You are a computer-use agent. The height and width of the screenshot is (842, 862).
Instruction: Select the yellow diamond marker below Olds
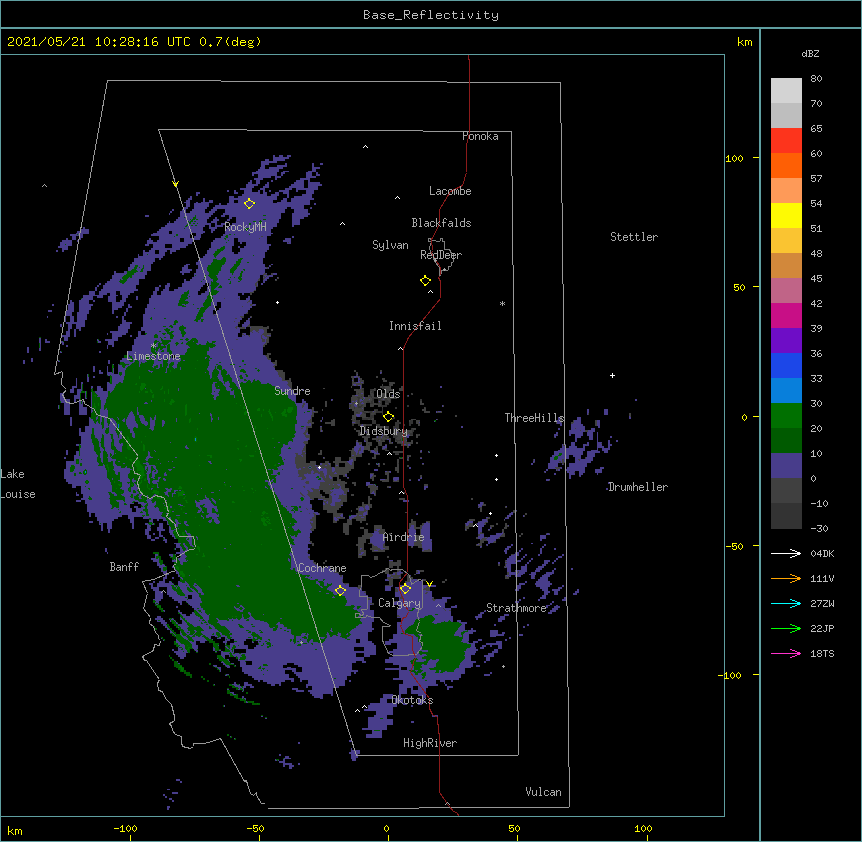(388, 416)
